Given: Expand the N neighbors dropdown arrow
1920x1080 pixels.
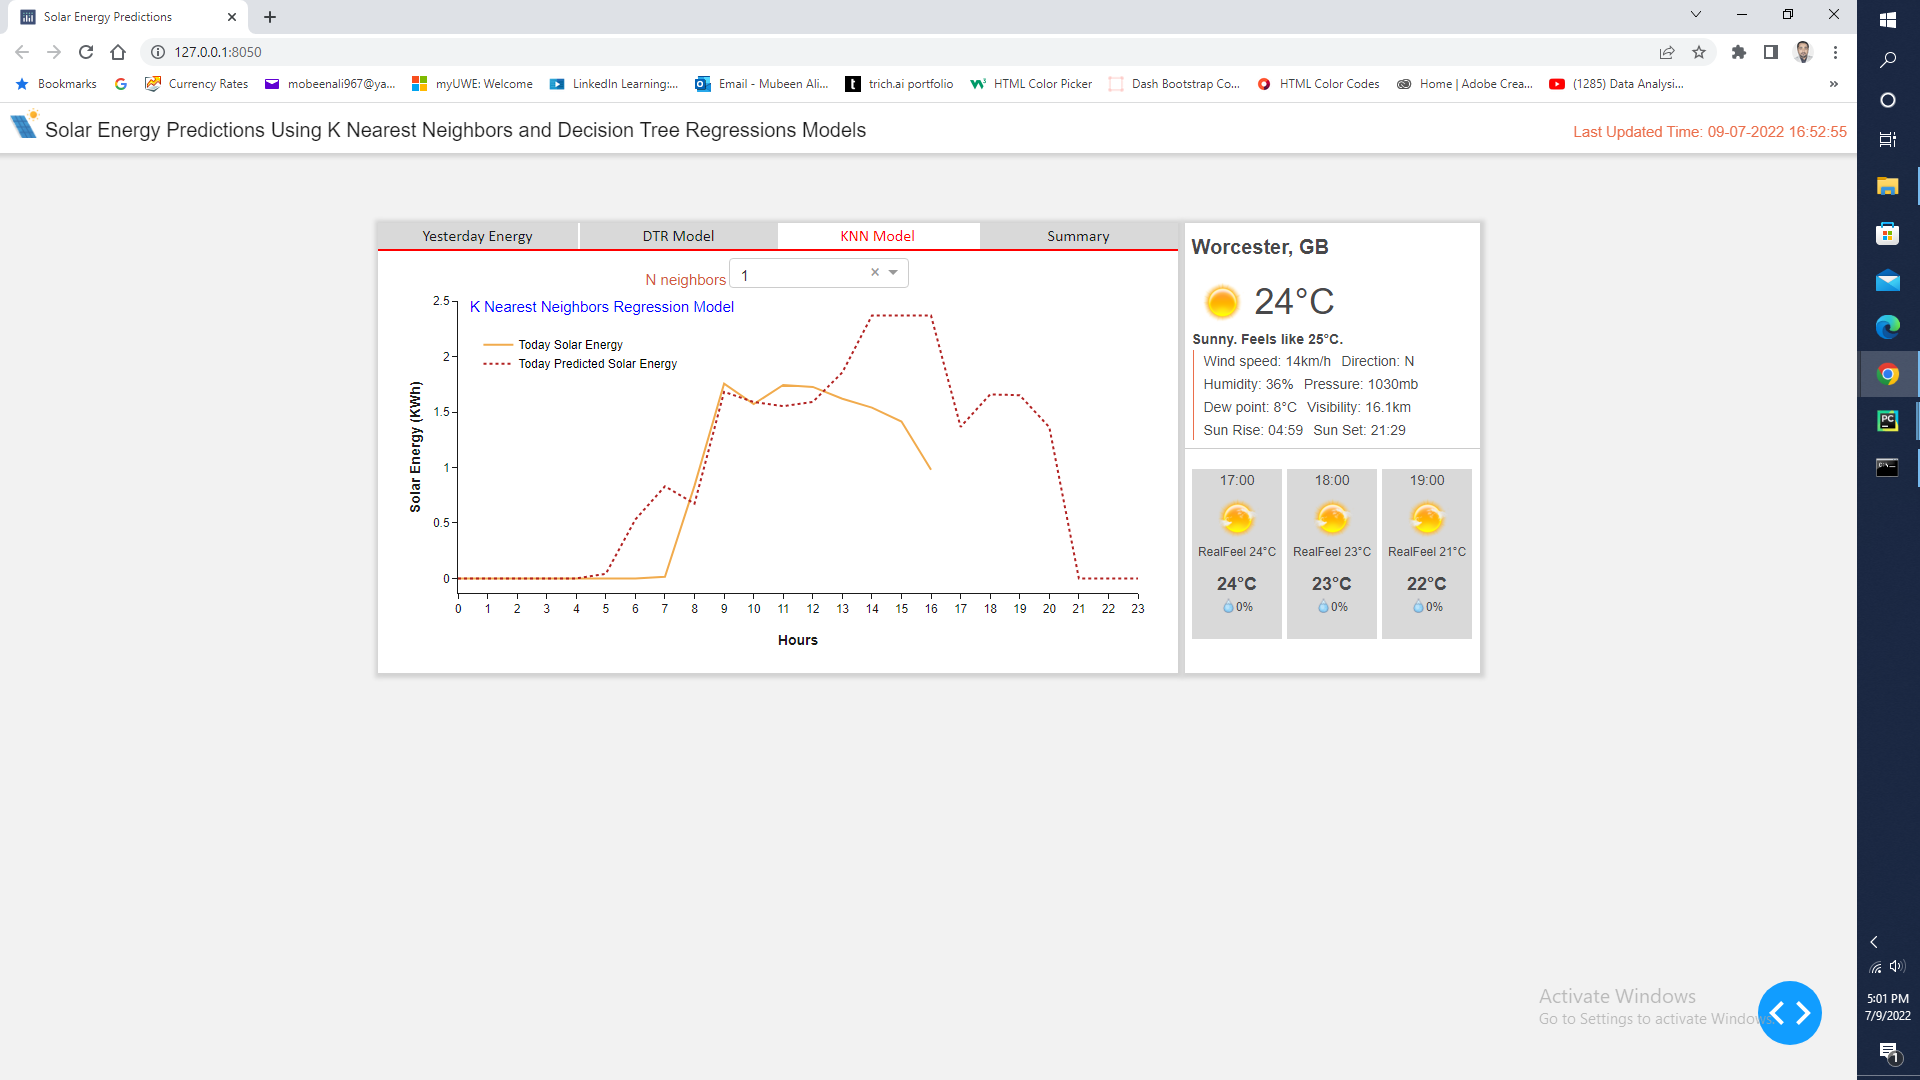Looking at the screenshot, I should pyautogui.click(x=893, y=272).
